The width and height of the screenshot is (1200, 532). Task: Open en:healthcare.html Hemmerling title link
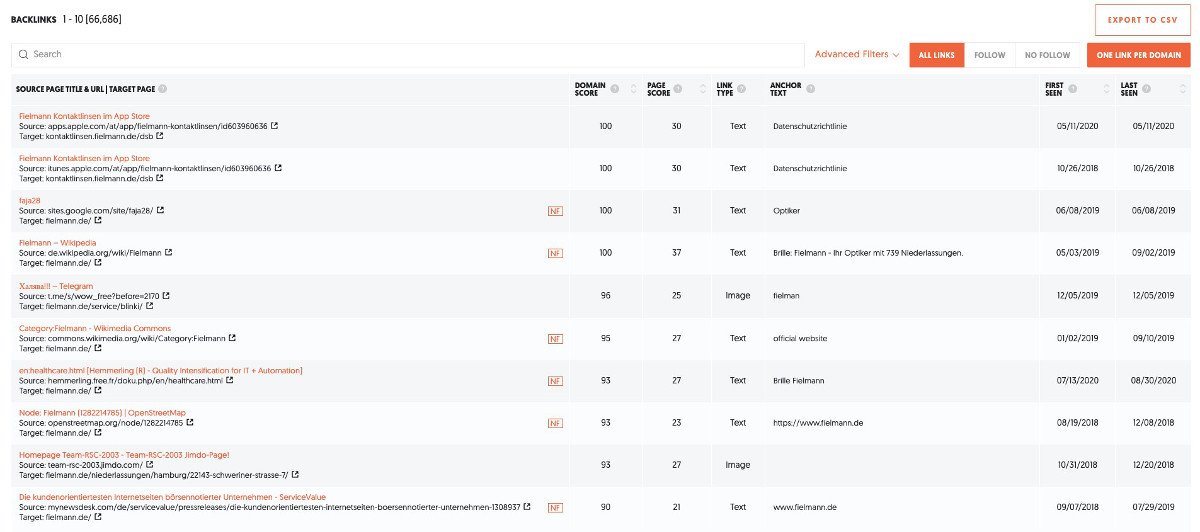point(160,370)
